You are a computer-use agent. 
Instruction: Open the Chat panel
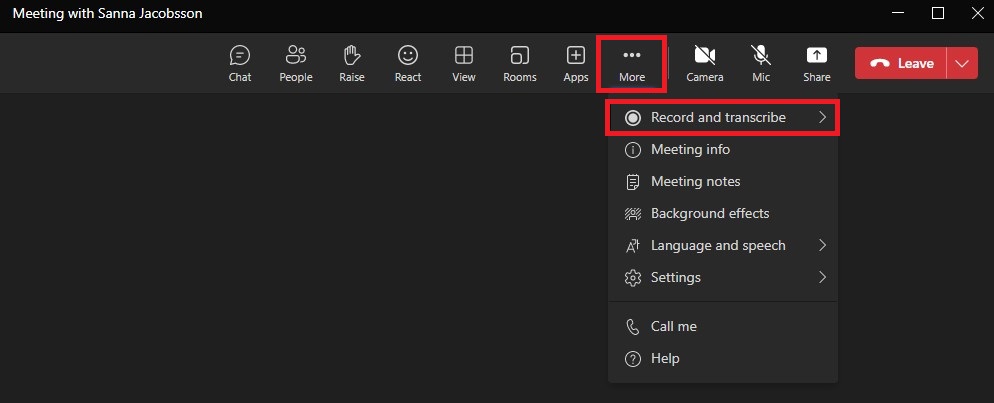coord(240,63)
